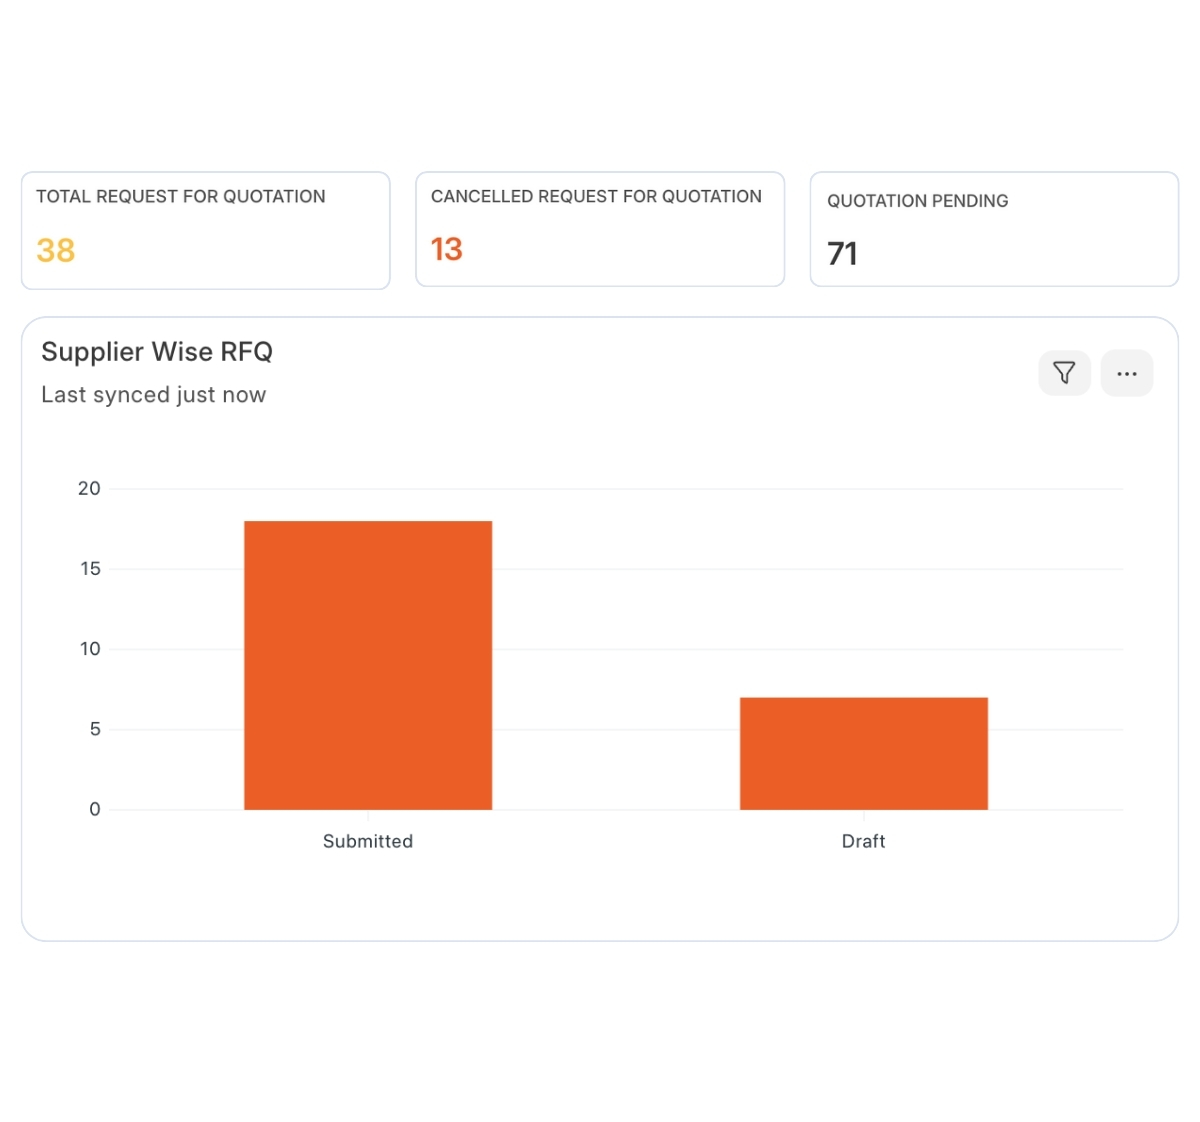
Task: Click the 0 label on the y-axis
Action: pos(95,809)
